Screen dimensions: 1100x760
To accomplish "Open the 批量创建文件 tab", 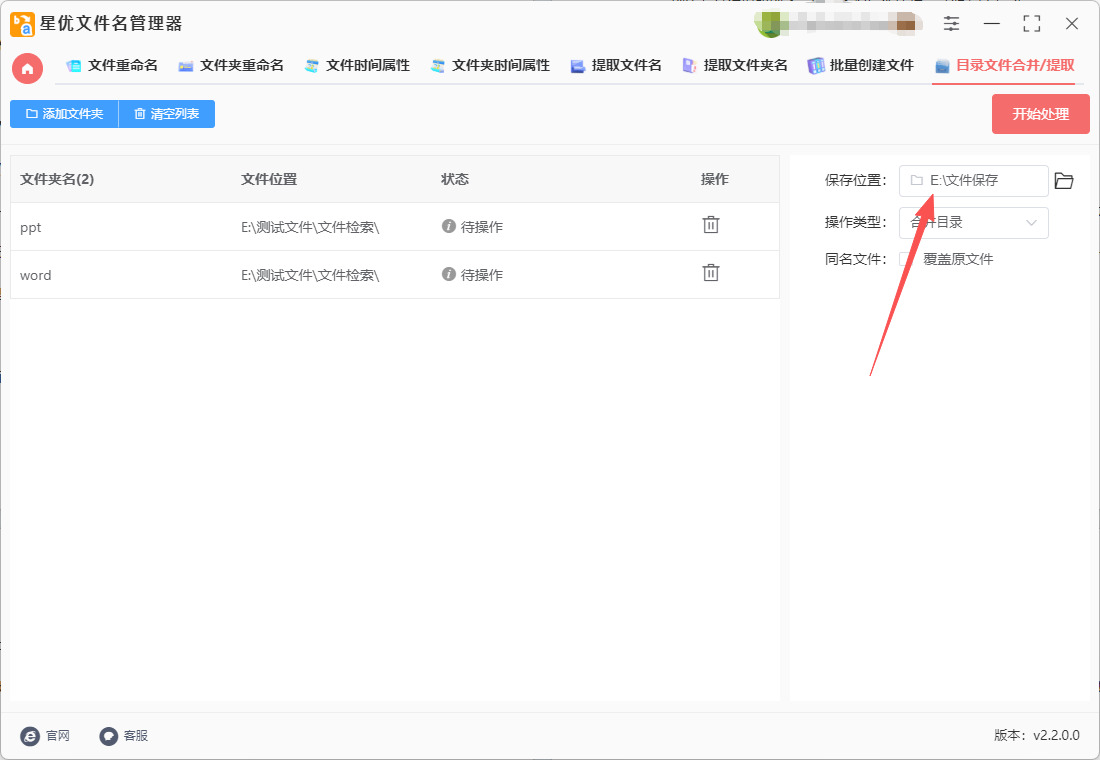I will pos(860,65).
